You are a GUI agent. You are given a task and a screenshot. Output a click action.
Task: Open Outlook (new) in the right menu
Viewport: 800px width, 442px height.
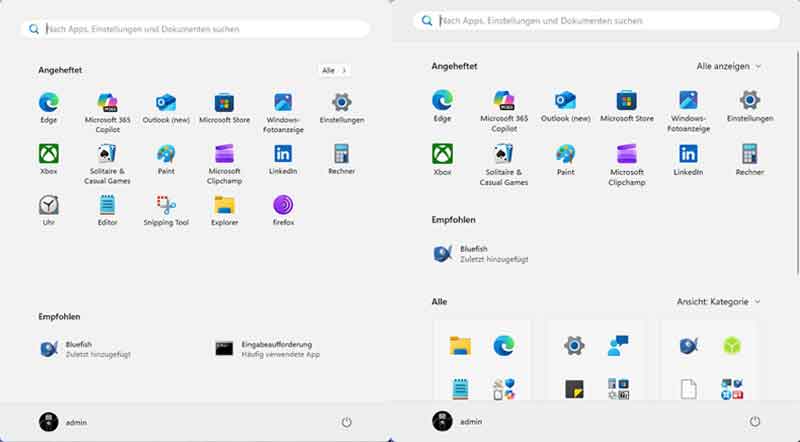point(565,107)
